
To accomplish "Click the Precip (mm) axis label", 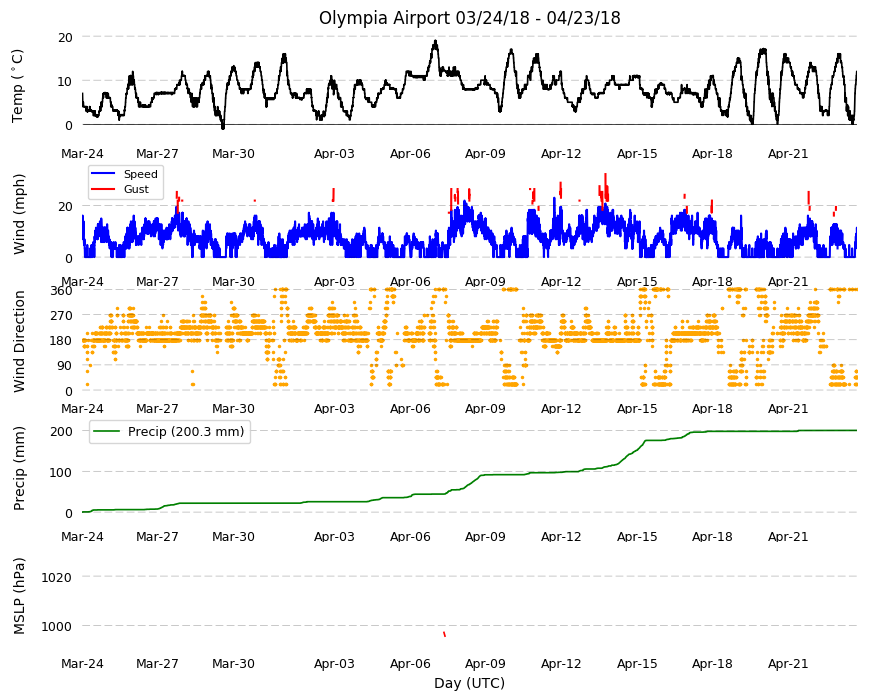I will (x=19, y=468).
